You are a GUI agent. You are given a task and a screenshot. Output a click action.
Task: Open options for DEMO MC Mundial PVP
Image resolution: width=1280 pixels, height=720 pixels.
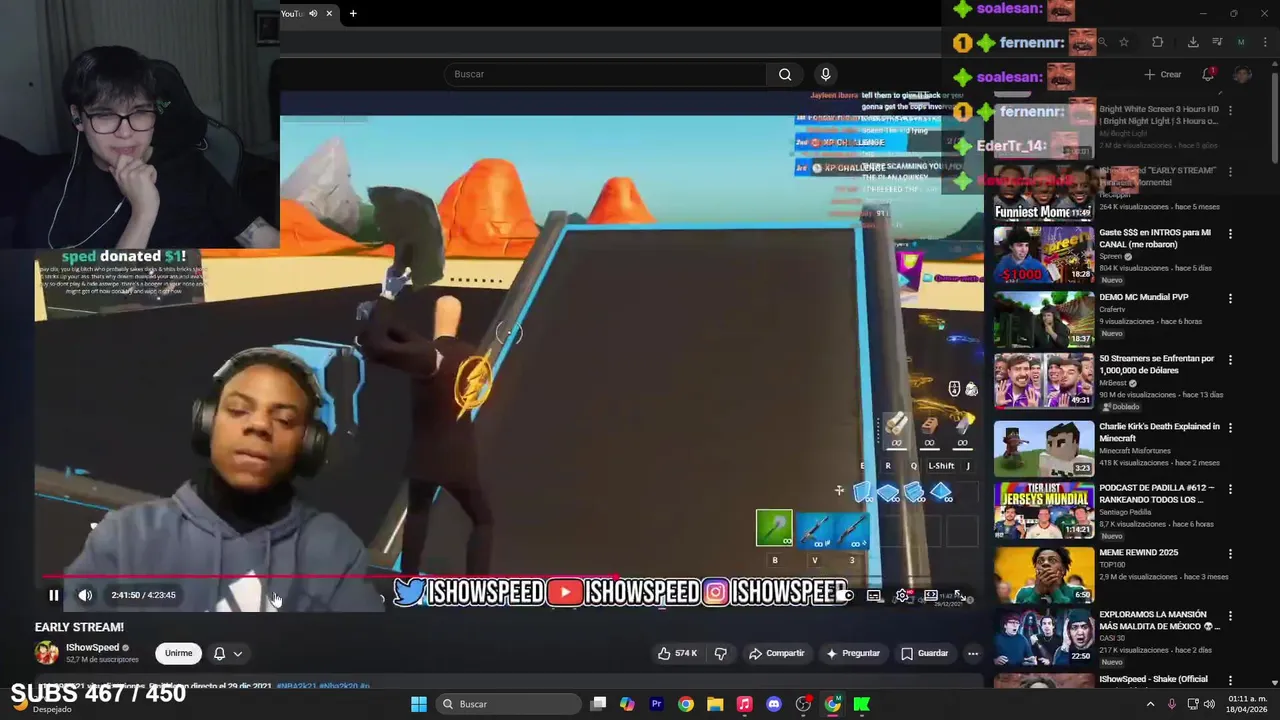(1231, 298)
